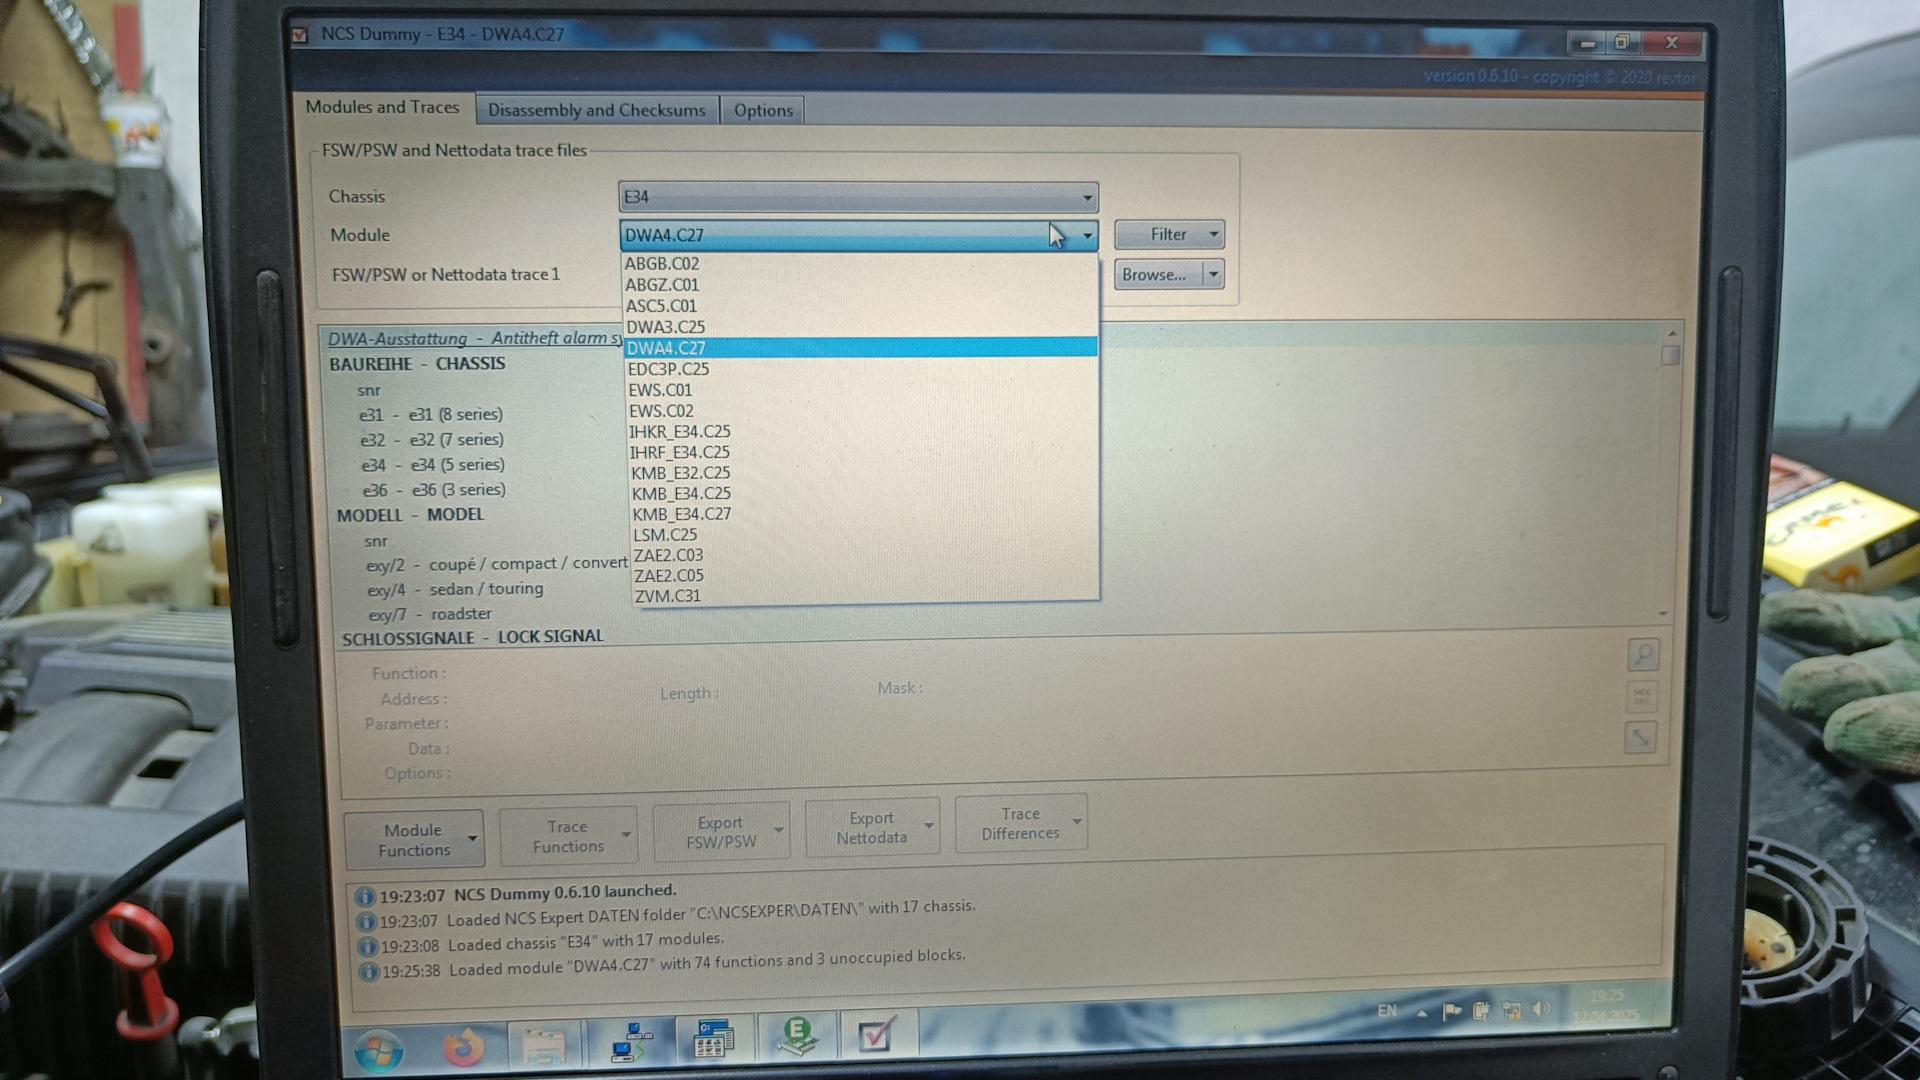Choose IHKR_E34.C25 module
The image size is (1920, 1080).
tap(862, 432)
